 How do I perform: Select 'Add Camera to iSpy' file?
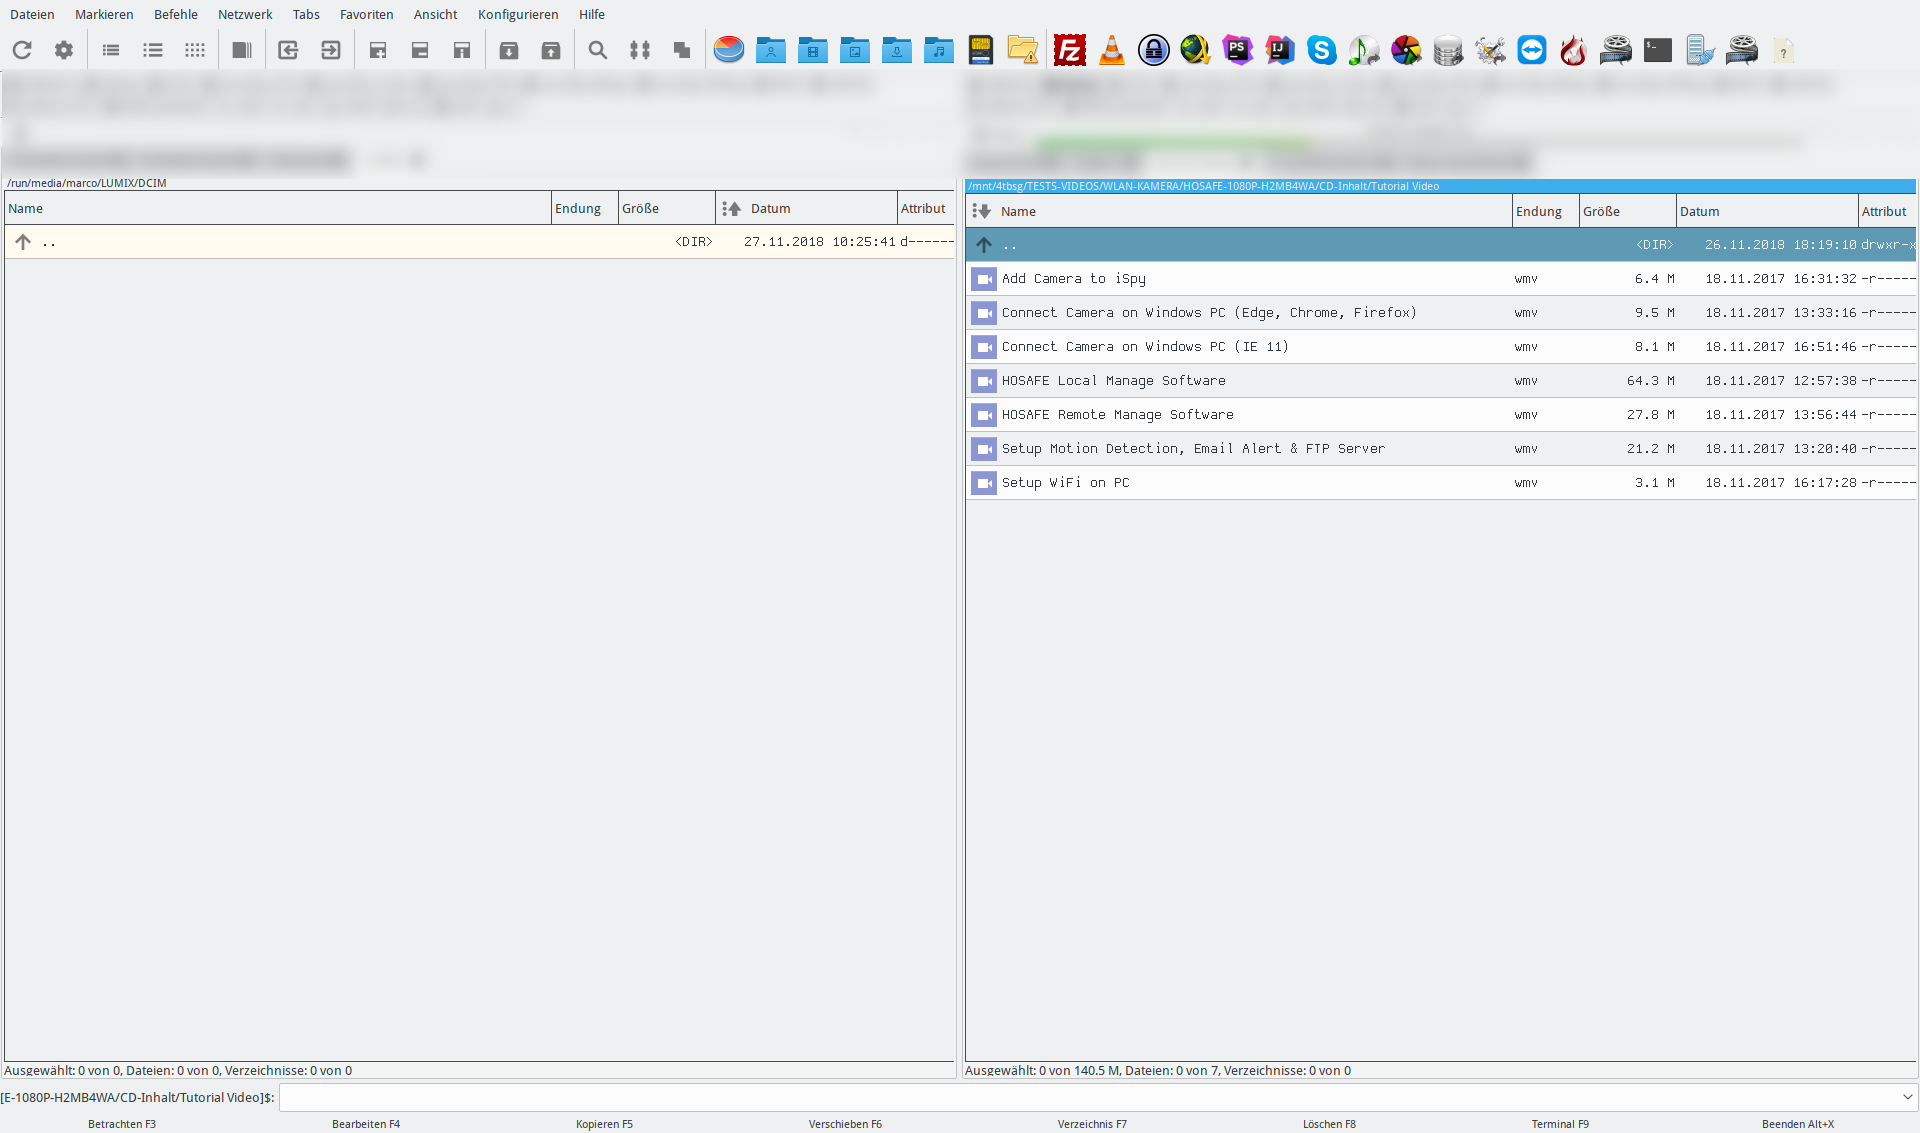click(1441, 279)
